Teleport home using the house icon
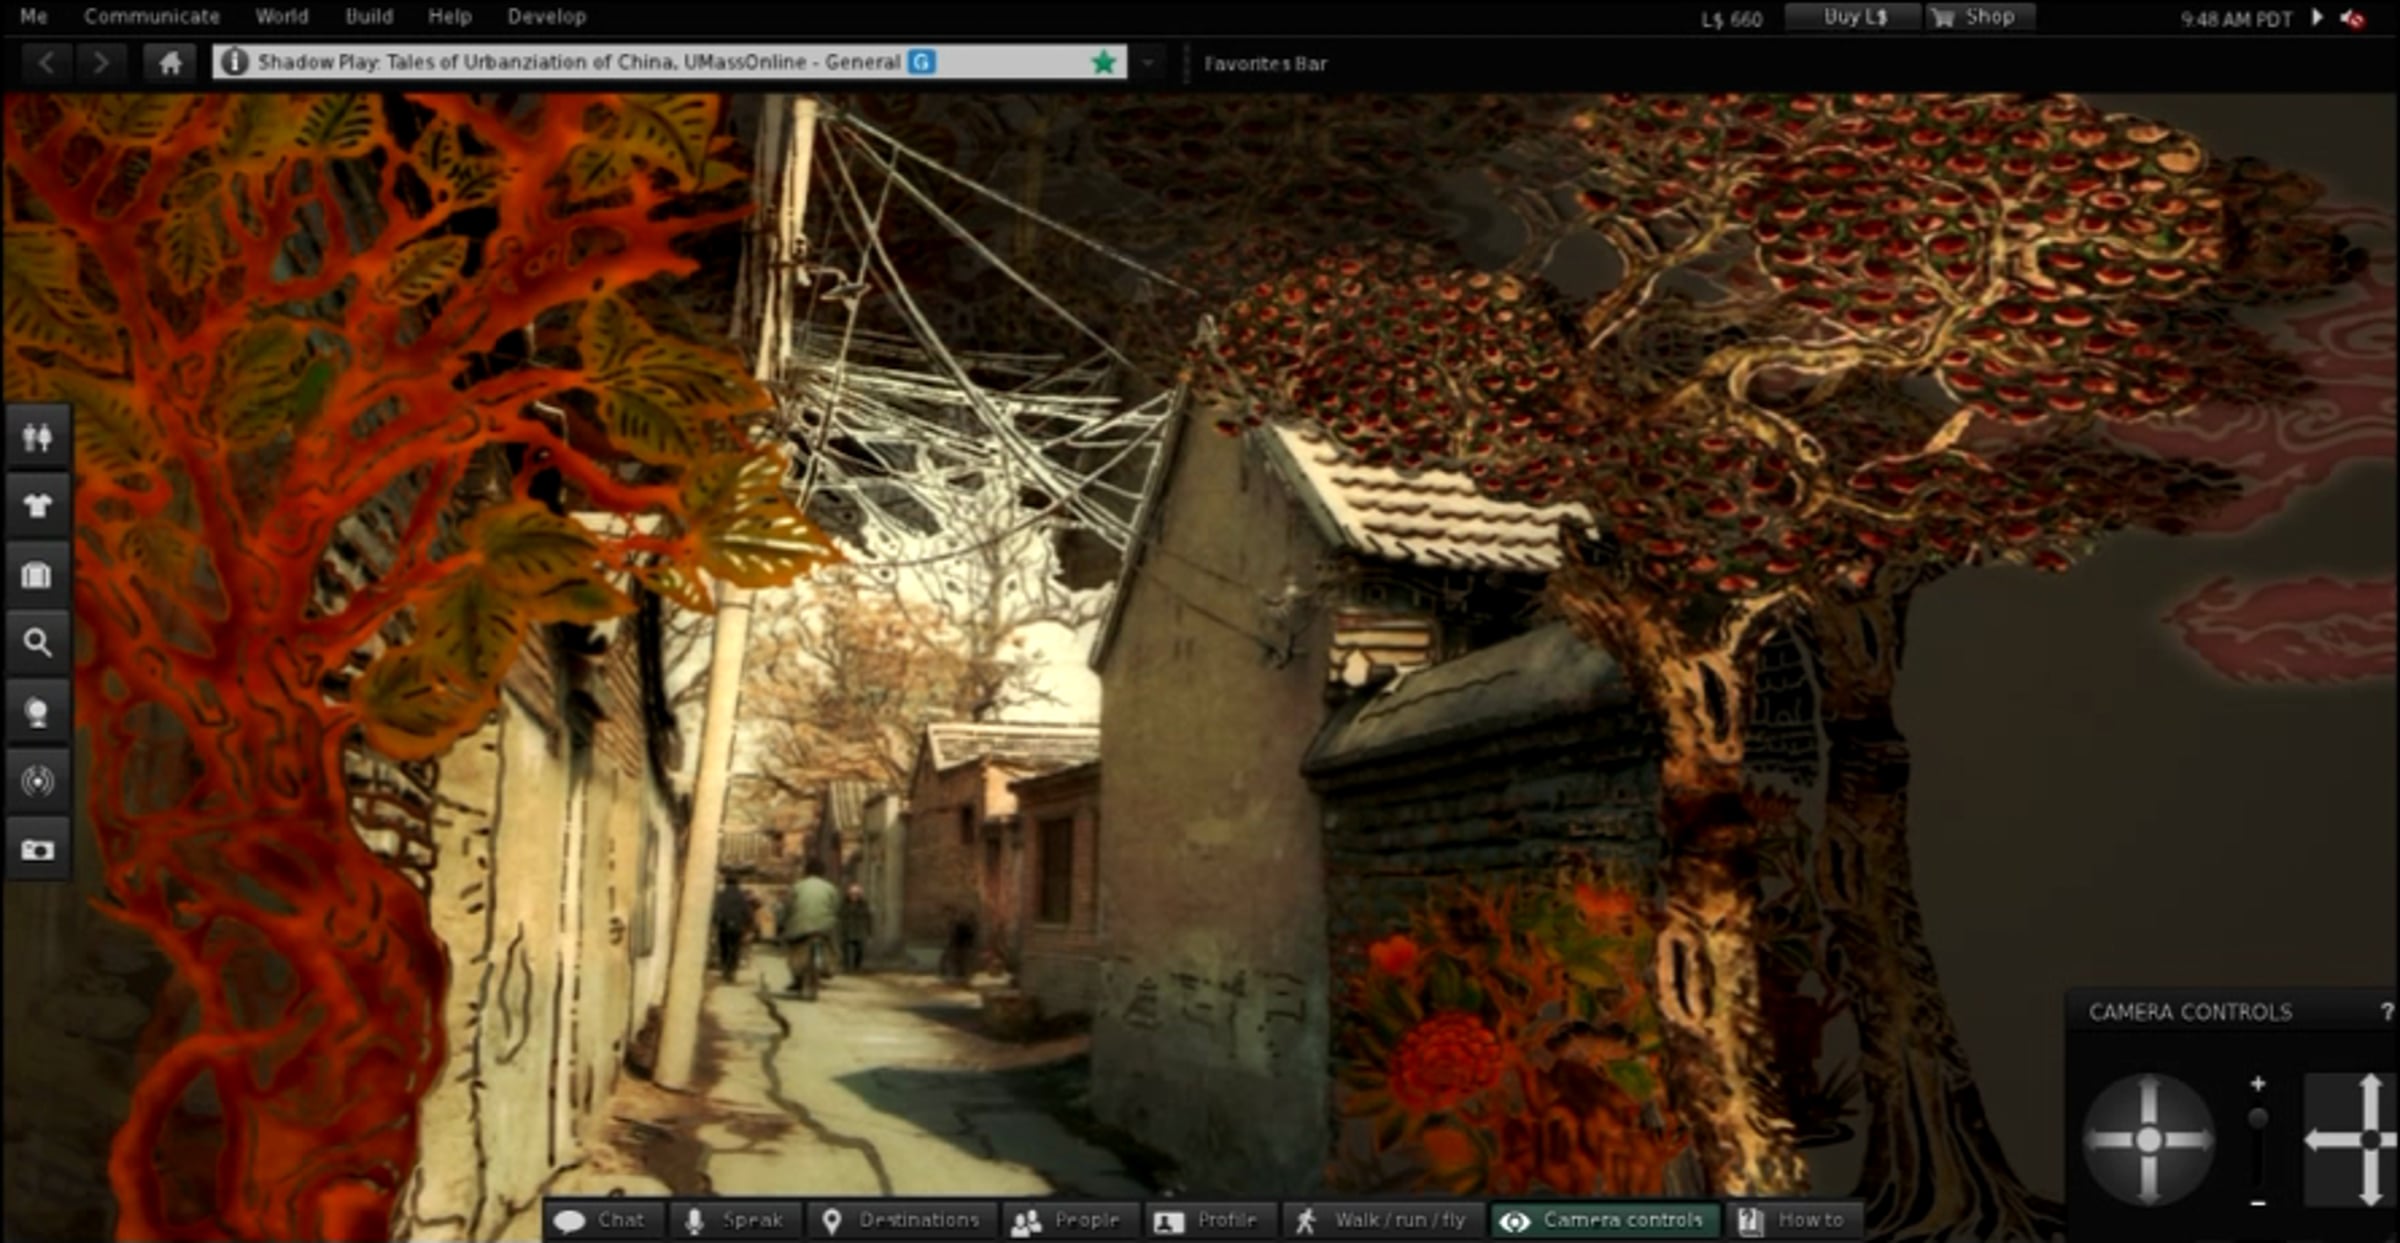 click(x=170, y=63)
